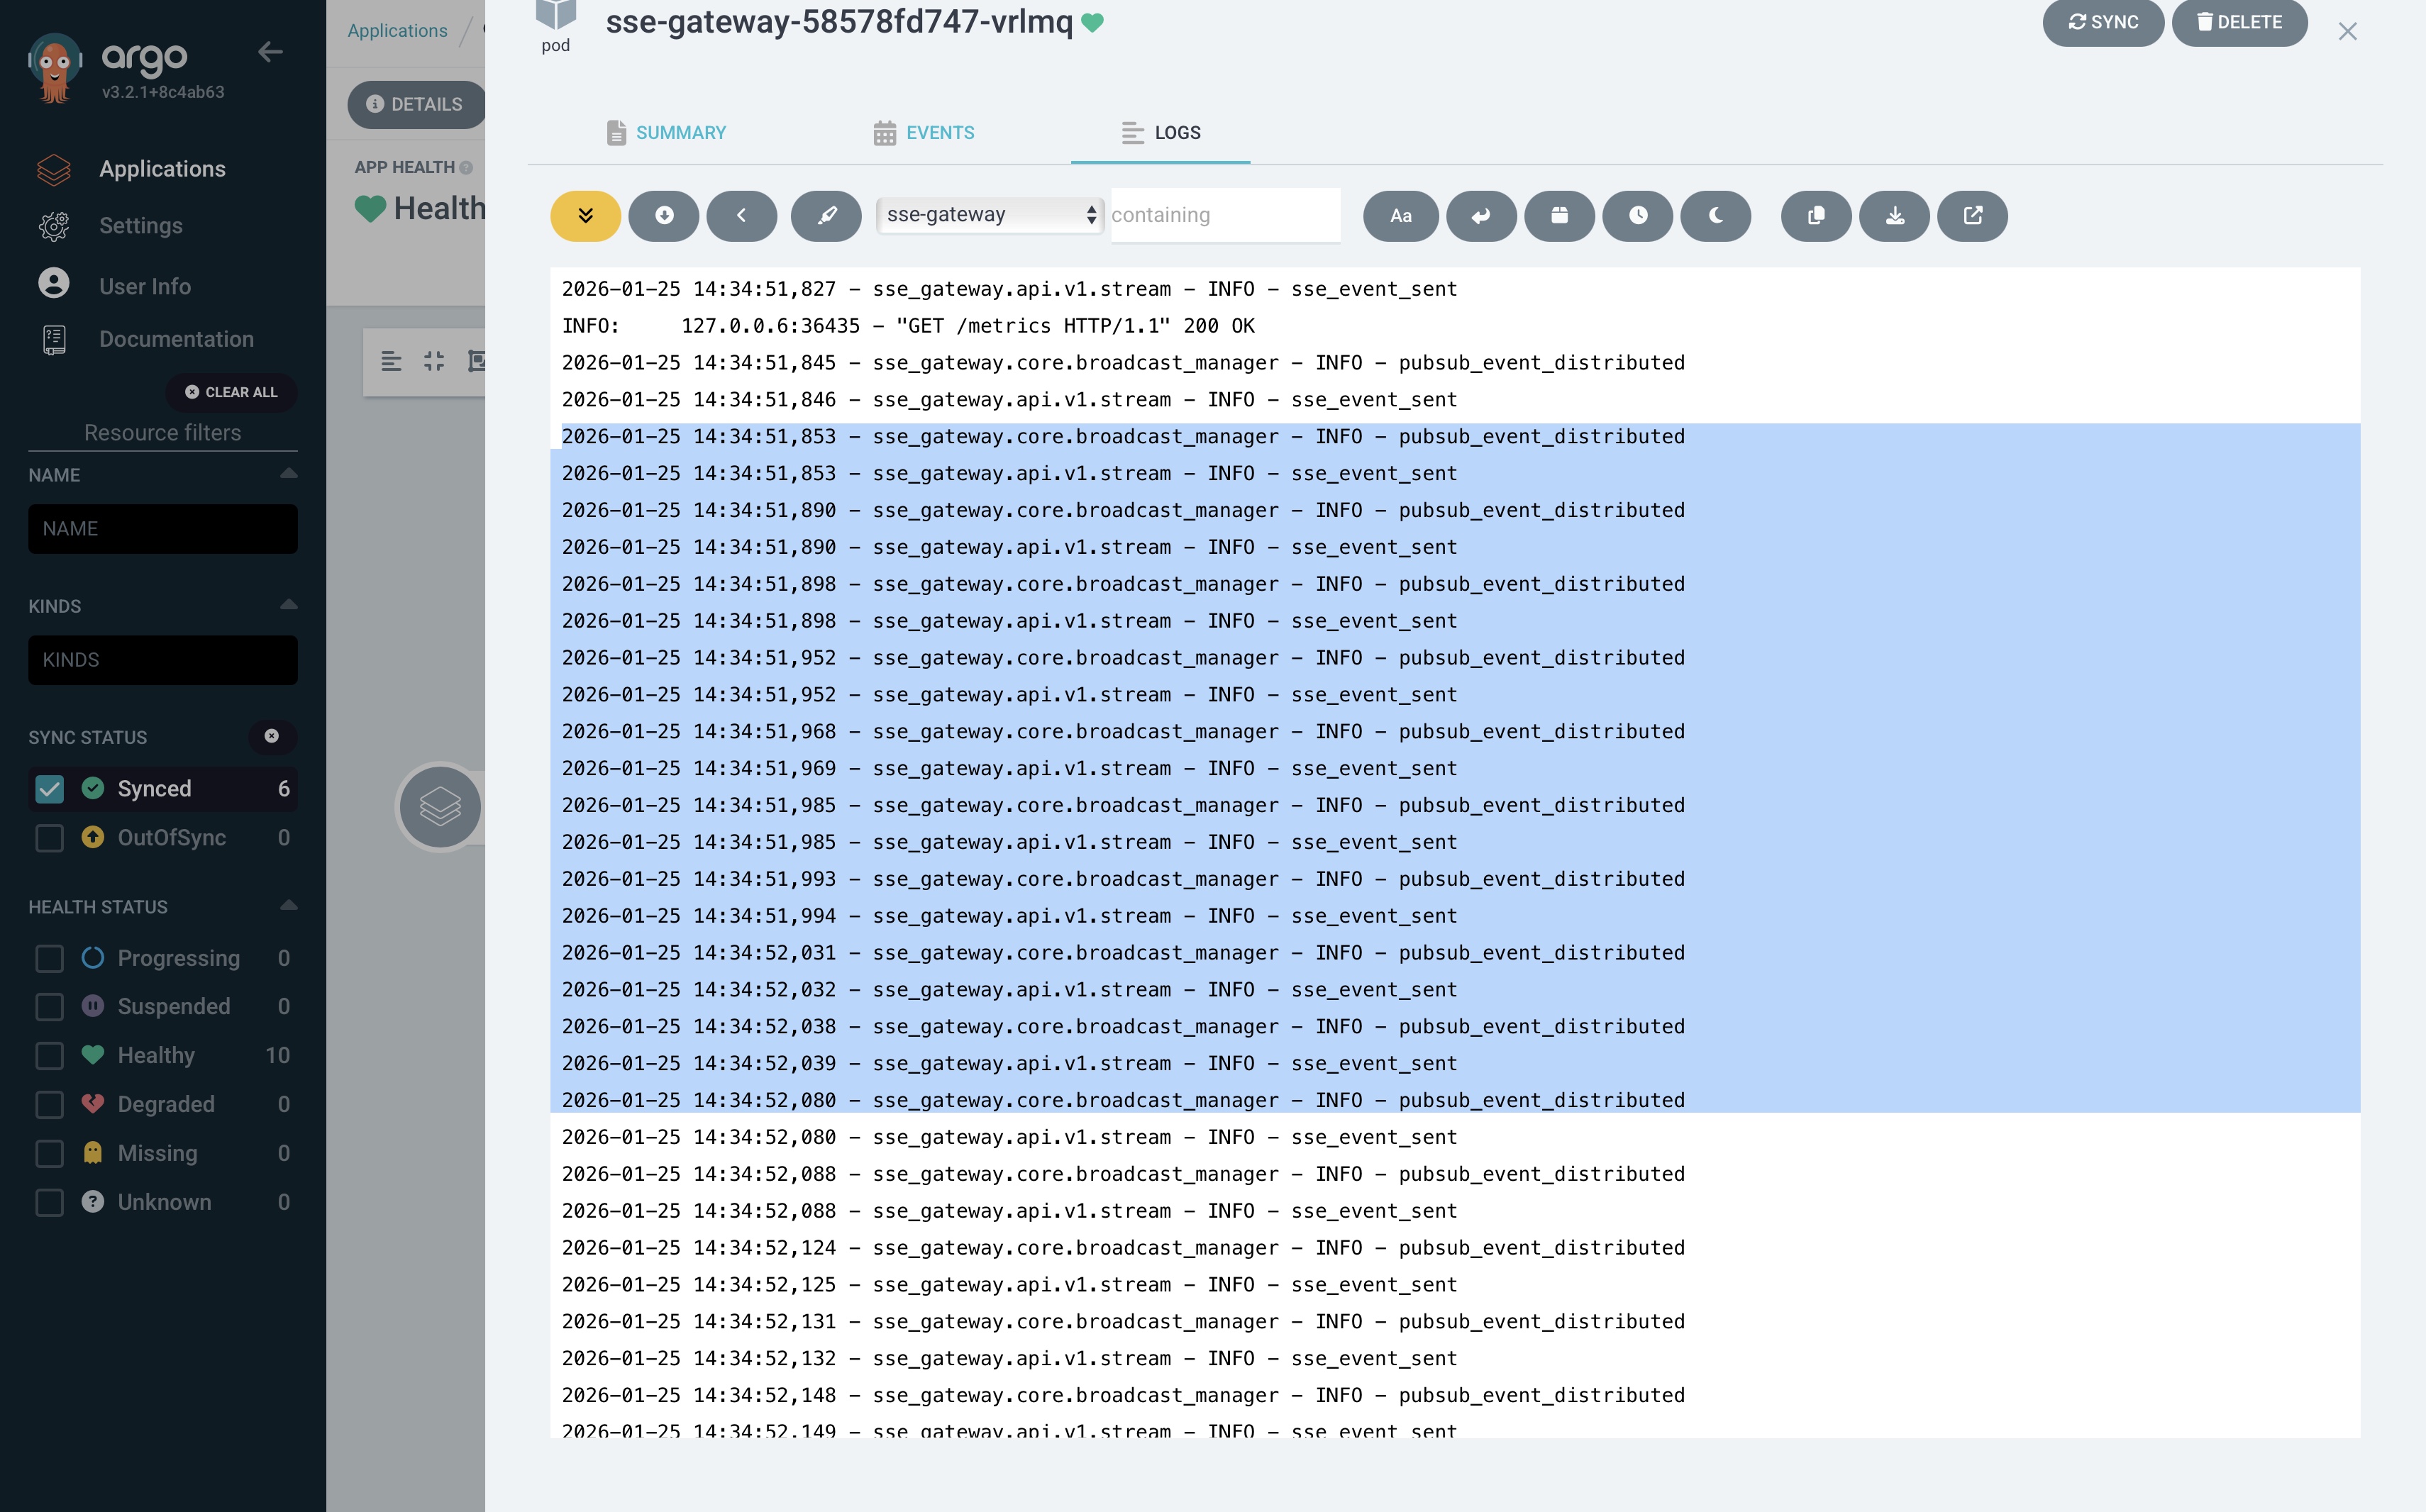Download logs with download-tray icon
This screenshot has height=1512, width=2426.
pyautogui.click(x=1894, y=216)
